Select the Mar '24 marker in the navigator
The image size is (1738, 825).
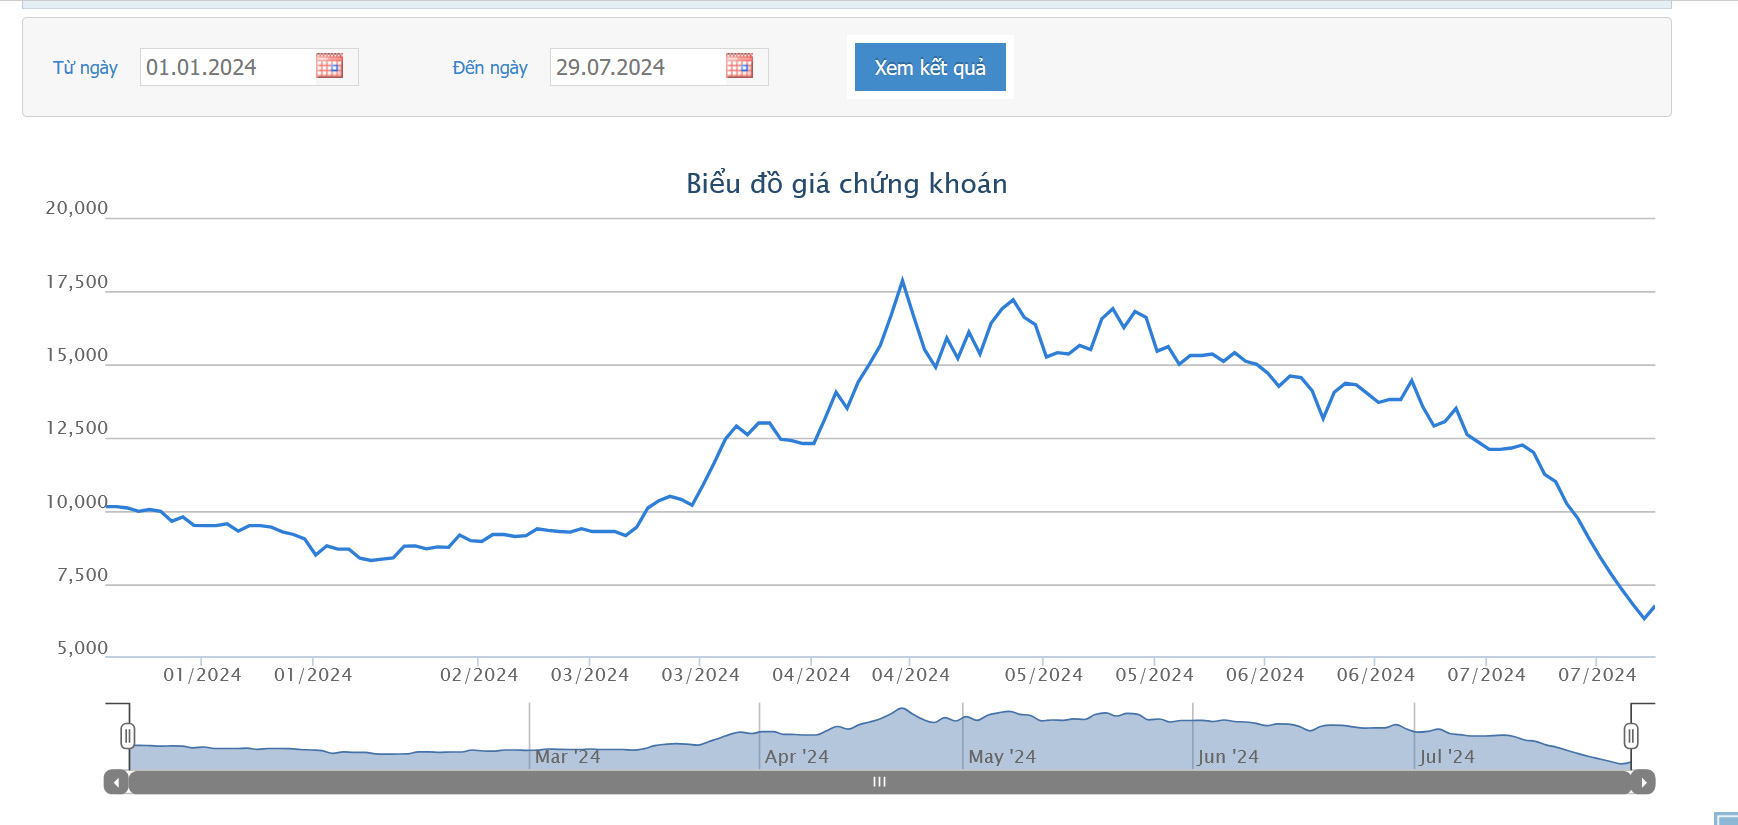point(567,757)
